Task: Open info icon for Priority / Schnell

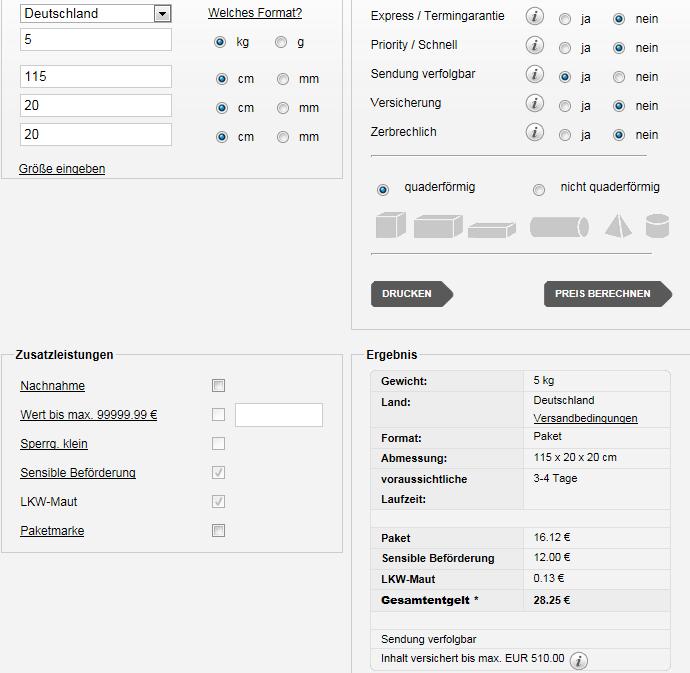Action: pyautogui.click(x=535, y=45)
